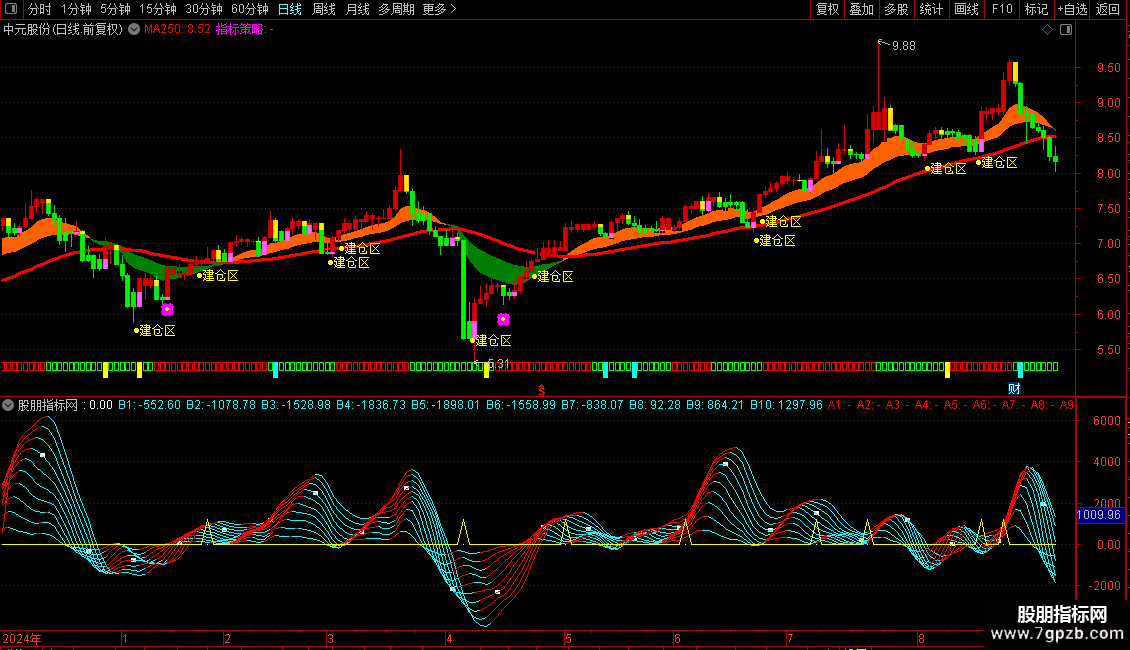
Task: Select the 5分钟 period tab
Action: tap(115, 9)
